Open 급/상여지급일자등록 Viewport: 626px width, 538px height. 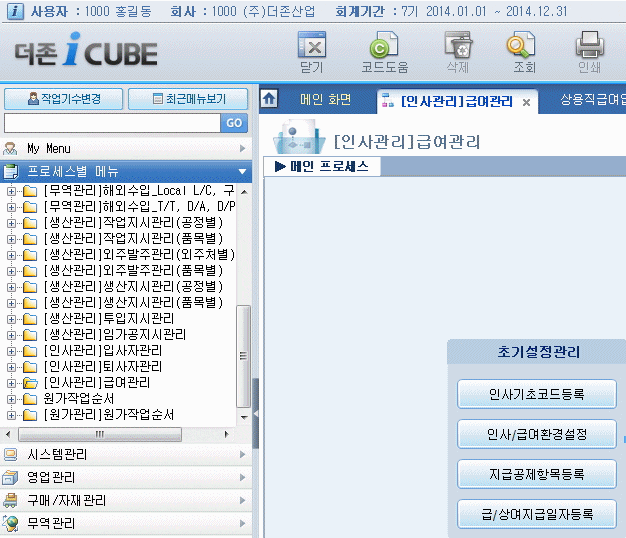coord(537,514)
